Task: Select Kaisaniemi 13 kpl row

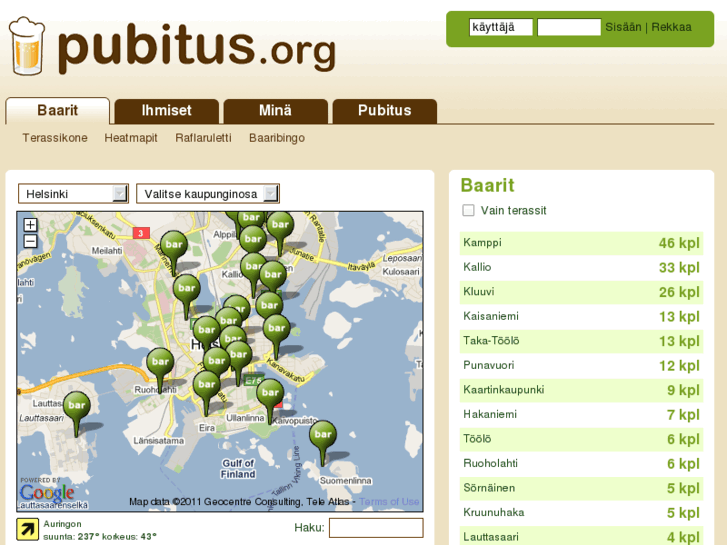Action: coord(581,317)
